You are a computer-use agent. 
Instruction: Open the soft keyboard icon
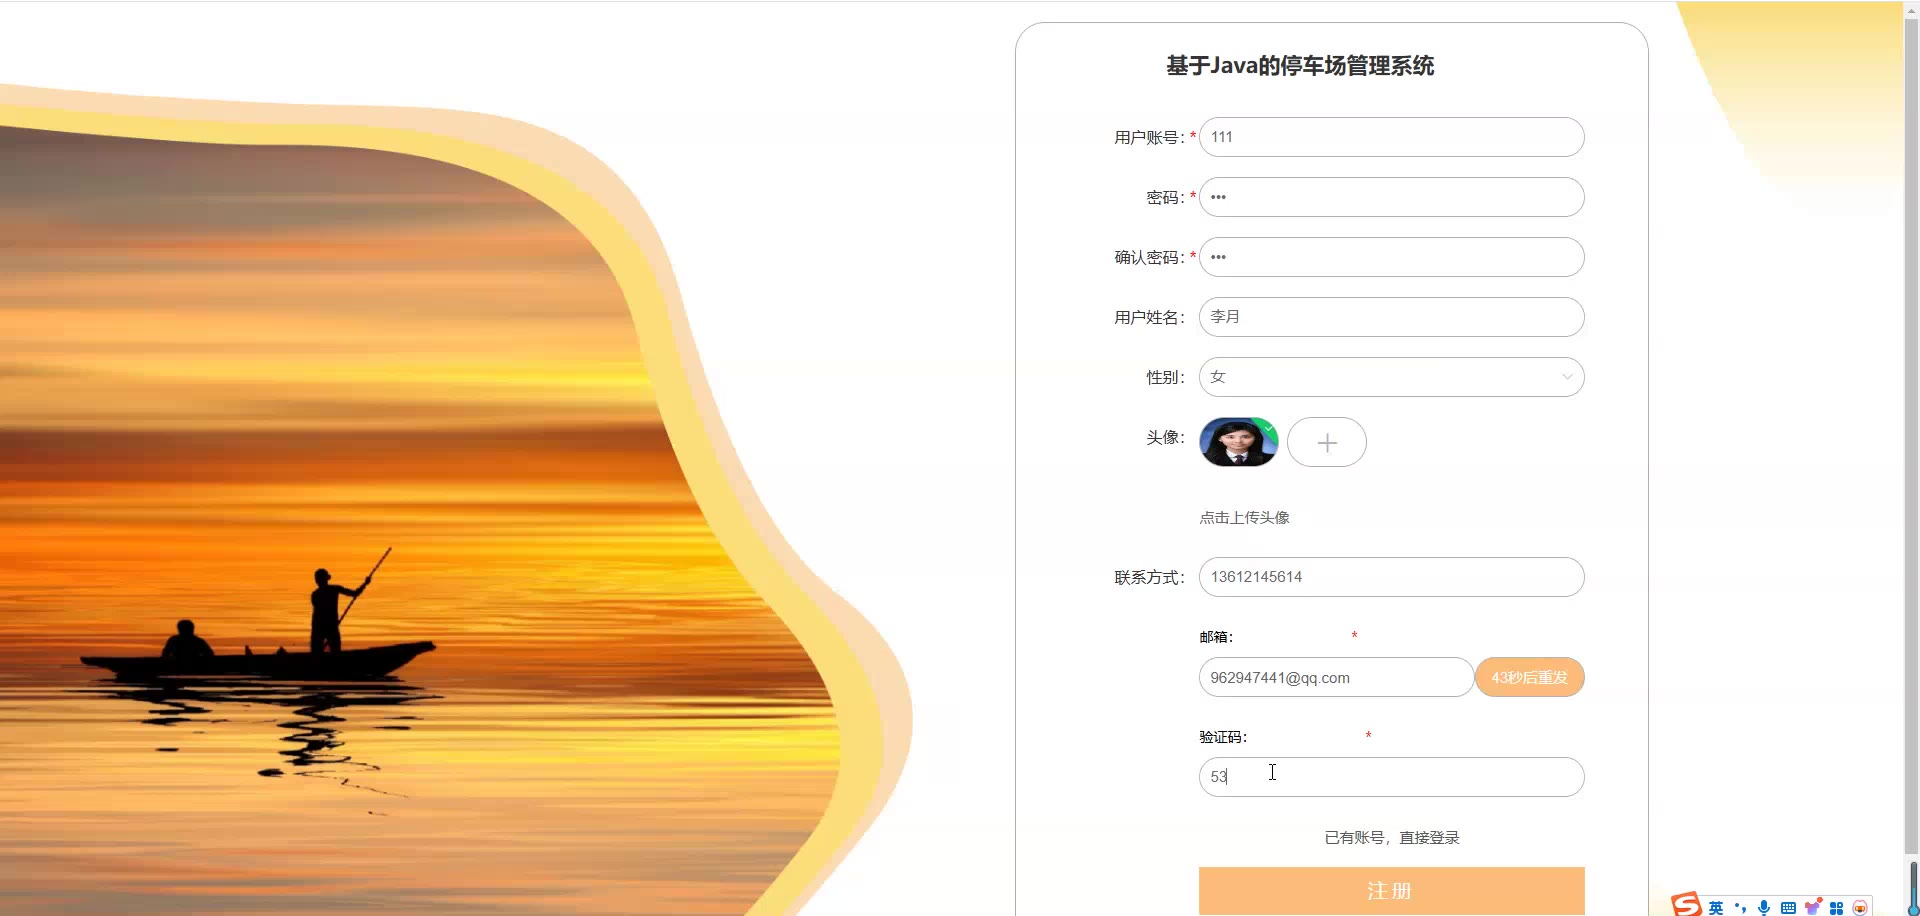(x=1788, y=908)
